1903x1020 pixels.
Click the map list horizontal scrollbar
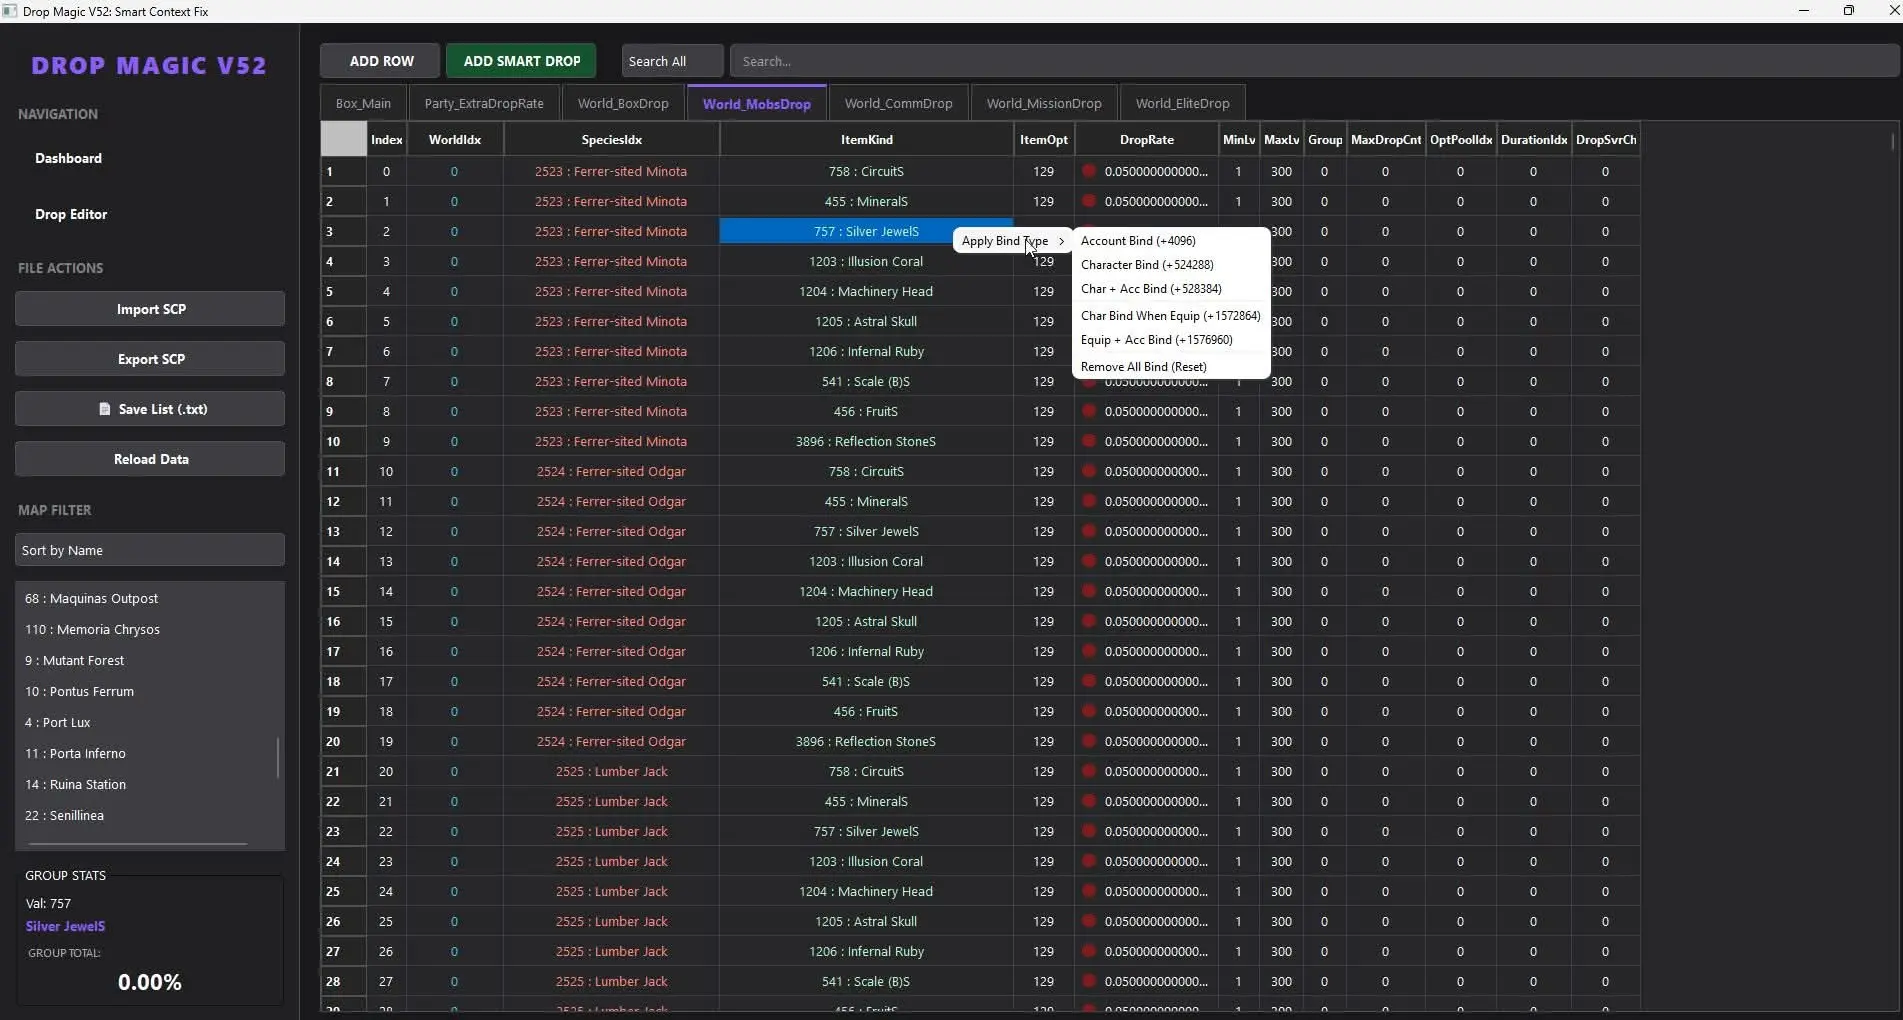138,844
